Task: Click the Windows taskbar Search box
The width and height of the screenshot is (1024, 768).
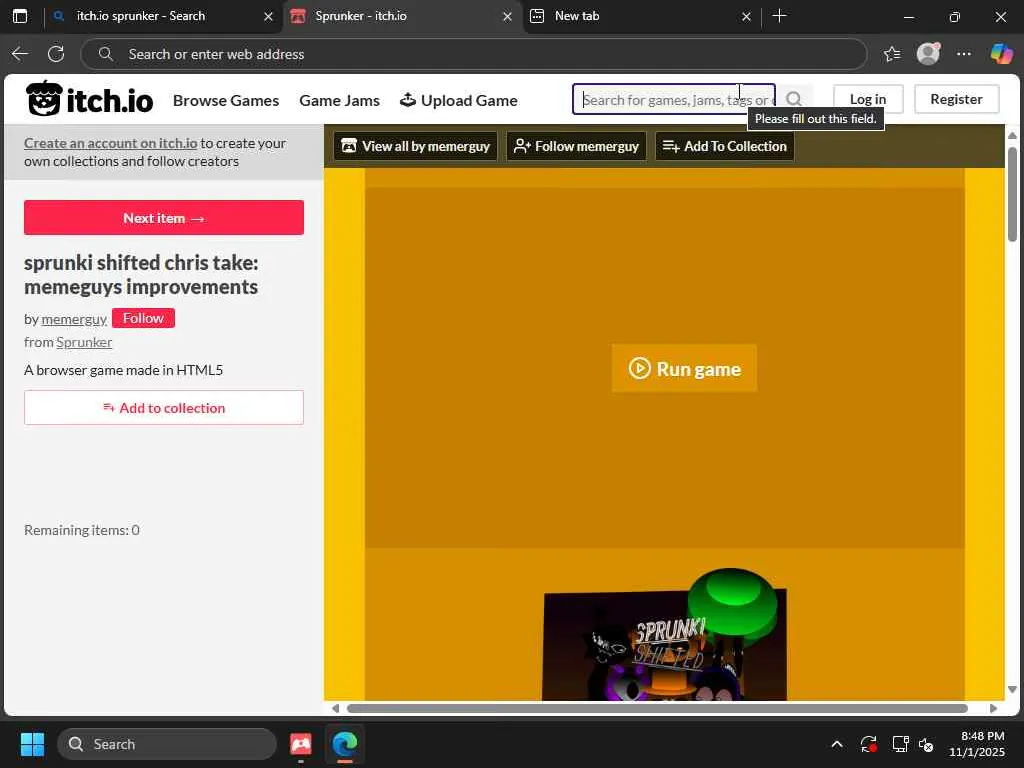Action: tap(167, 744)
